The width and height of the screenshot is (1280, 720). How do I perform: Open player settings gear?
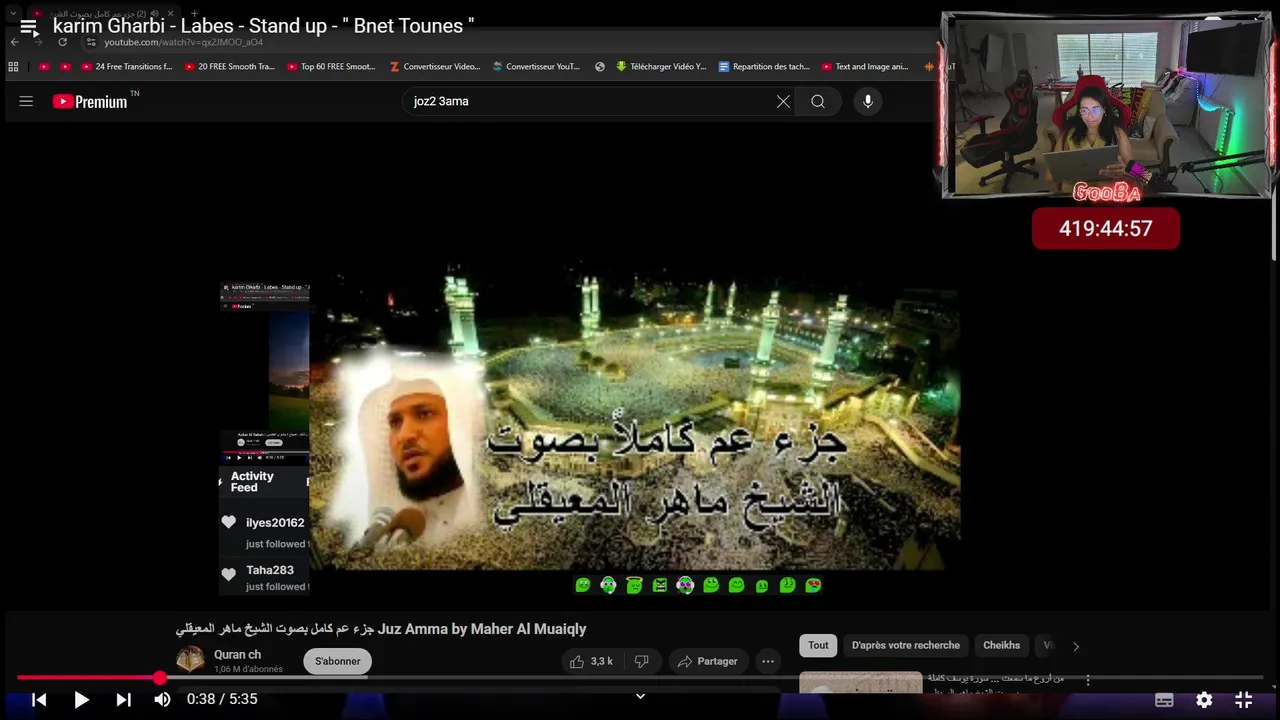[x=1205, y=700]
